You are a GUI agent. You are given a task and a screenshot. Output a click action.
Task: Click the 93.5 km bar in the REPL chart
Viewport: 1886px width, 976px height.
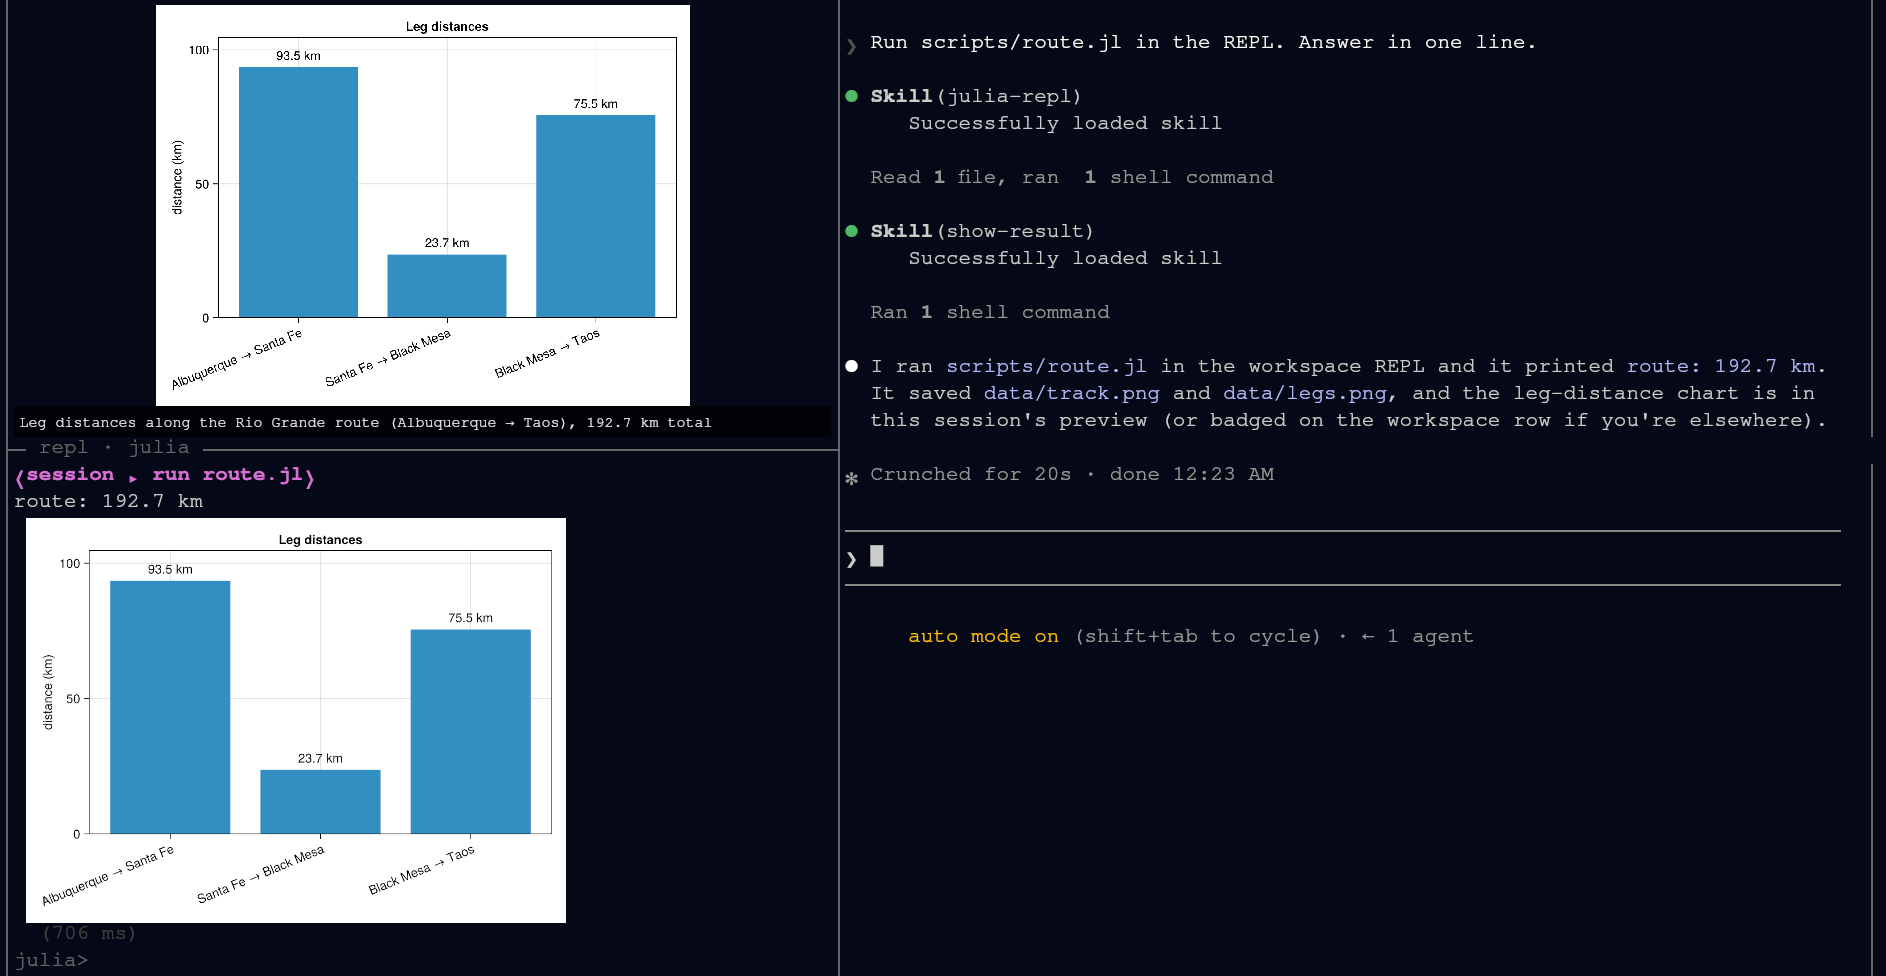tap(170, 707)
